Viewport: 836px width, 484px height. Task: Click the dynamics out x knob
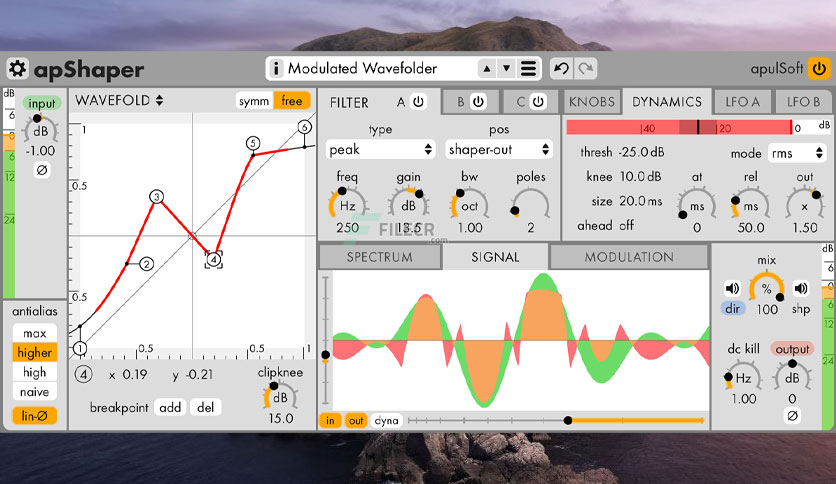point(805,205)
